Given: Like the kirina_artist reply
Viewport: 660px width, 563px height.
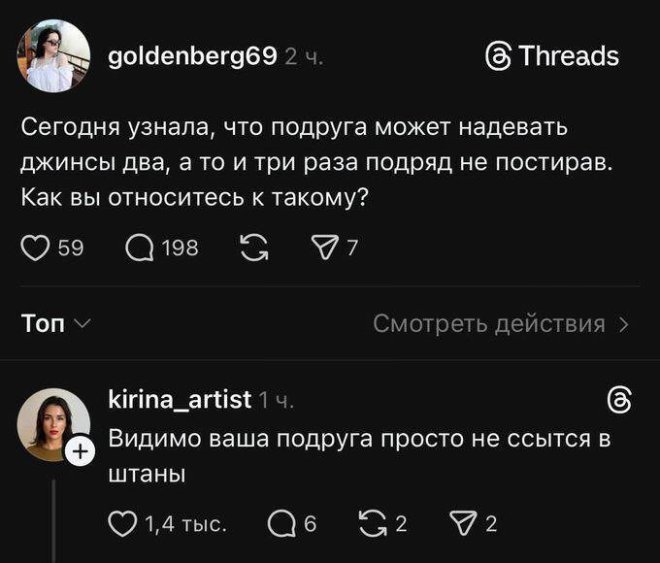Looking at the screenshot, I should tap(121, 523).
